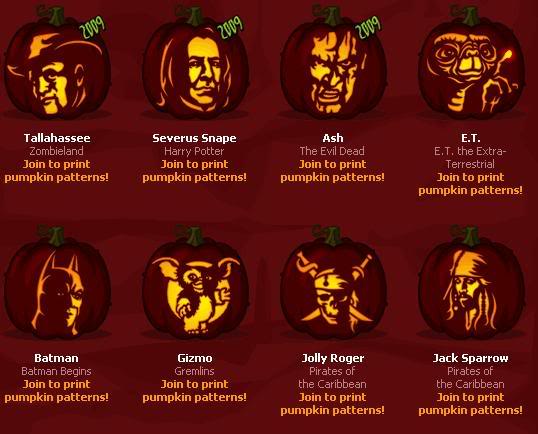Open the Jolly Roger skull pumpkin image
Screen dimensions: 538x434
pyautogui.click(x=334, y=283)
